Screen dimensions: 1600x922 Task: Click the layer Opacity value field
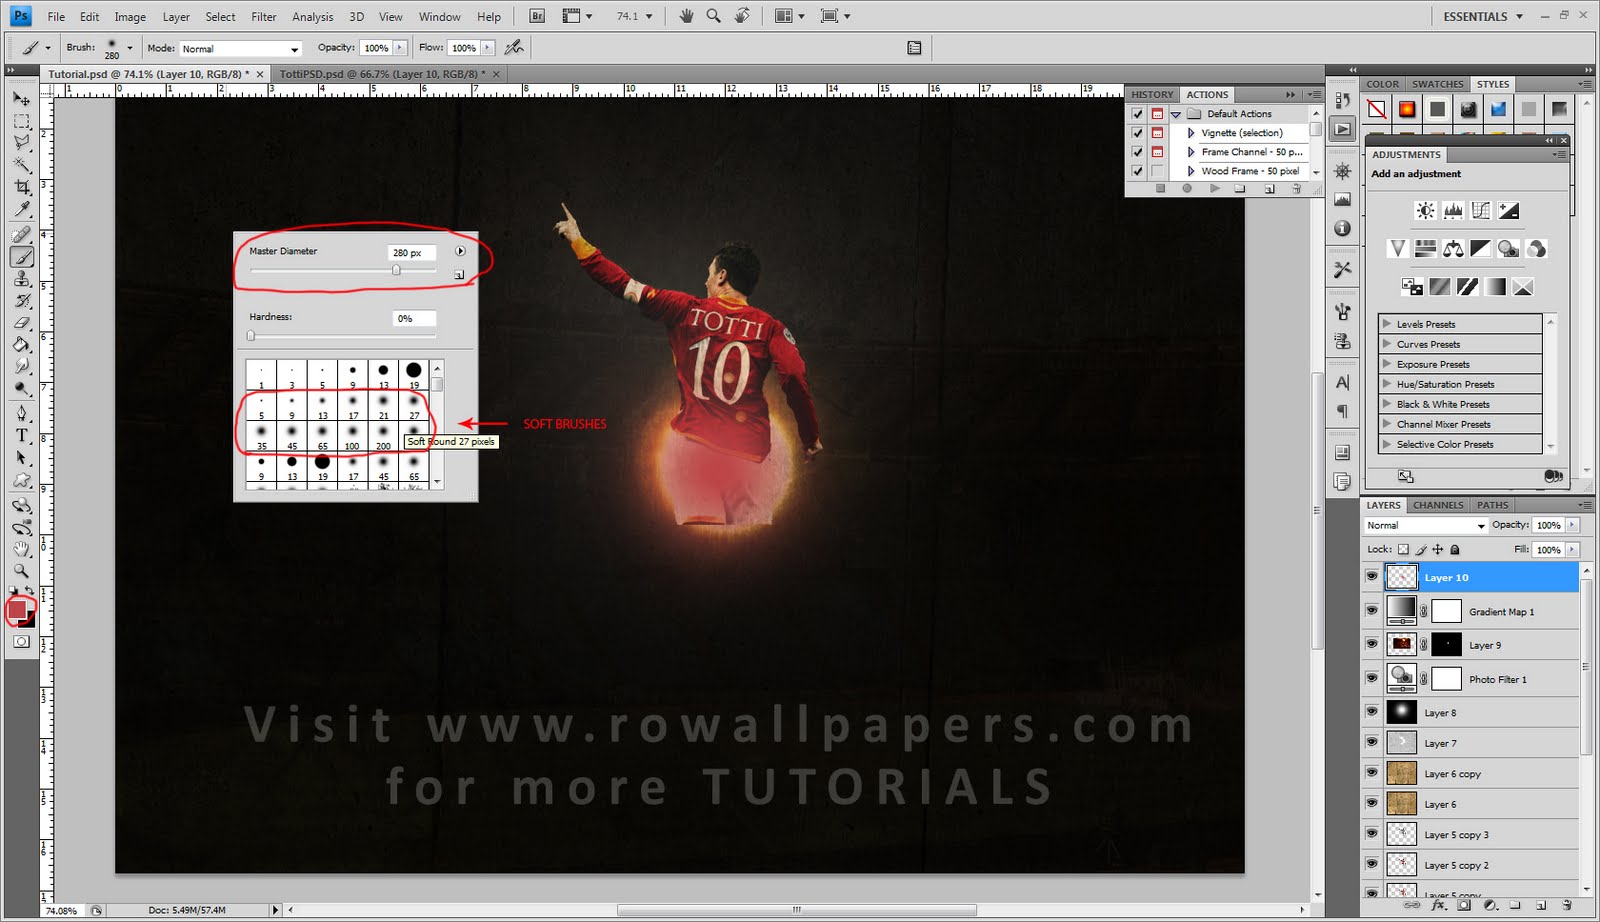(1548, 525)
